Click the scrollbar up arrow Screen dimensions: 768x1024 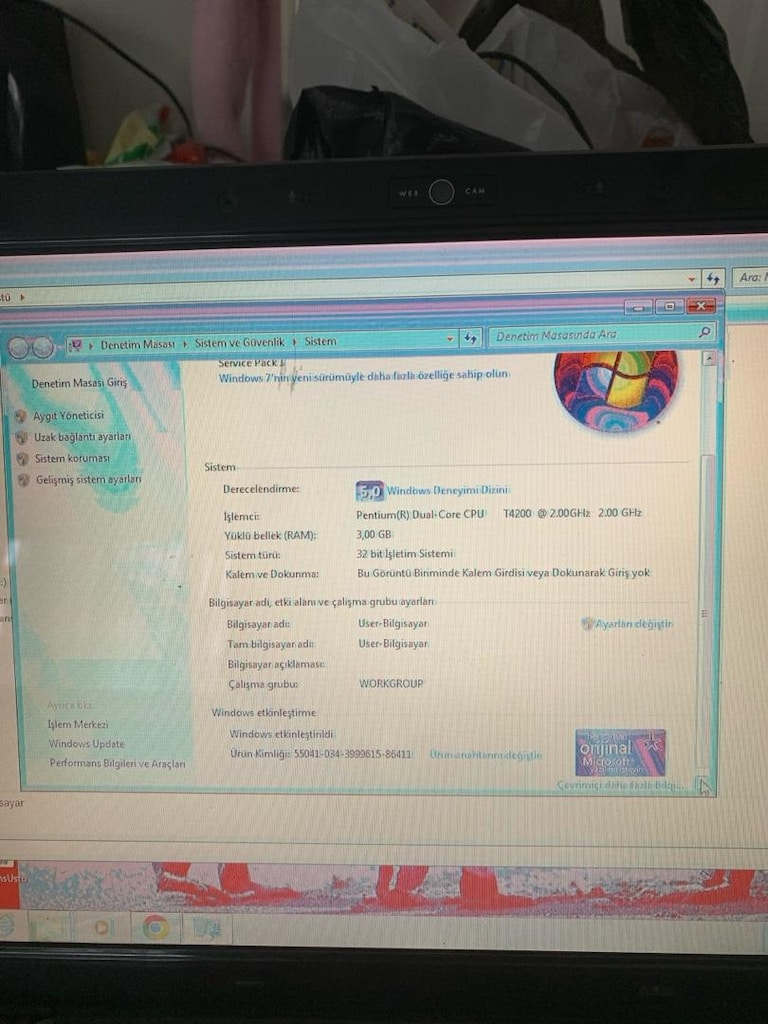tap(709, 359)
